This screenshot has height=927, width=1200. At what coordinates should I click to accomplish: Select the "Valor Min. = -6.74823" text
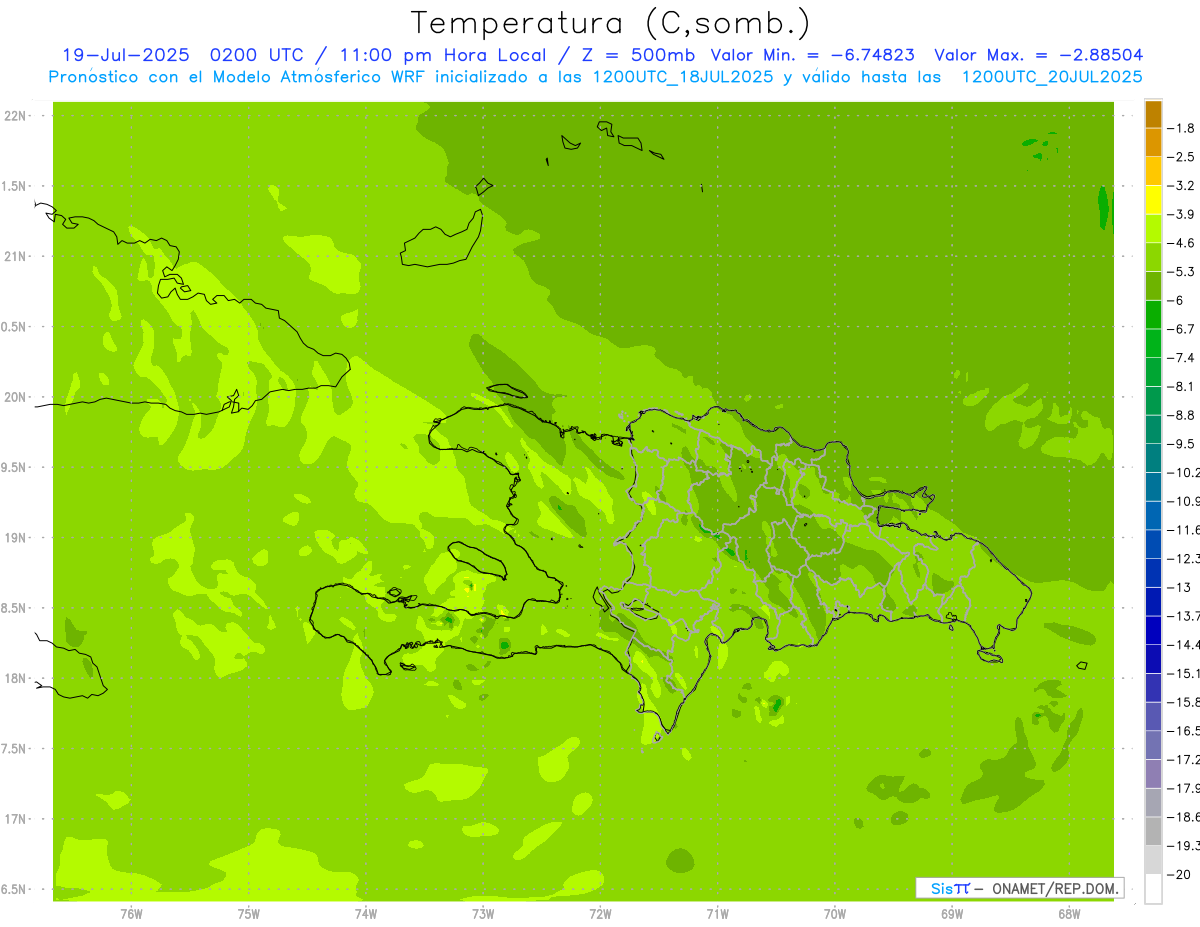[814, 55]
